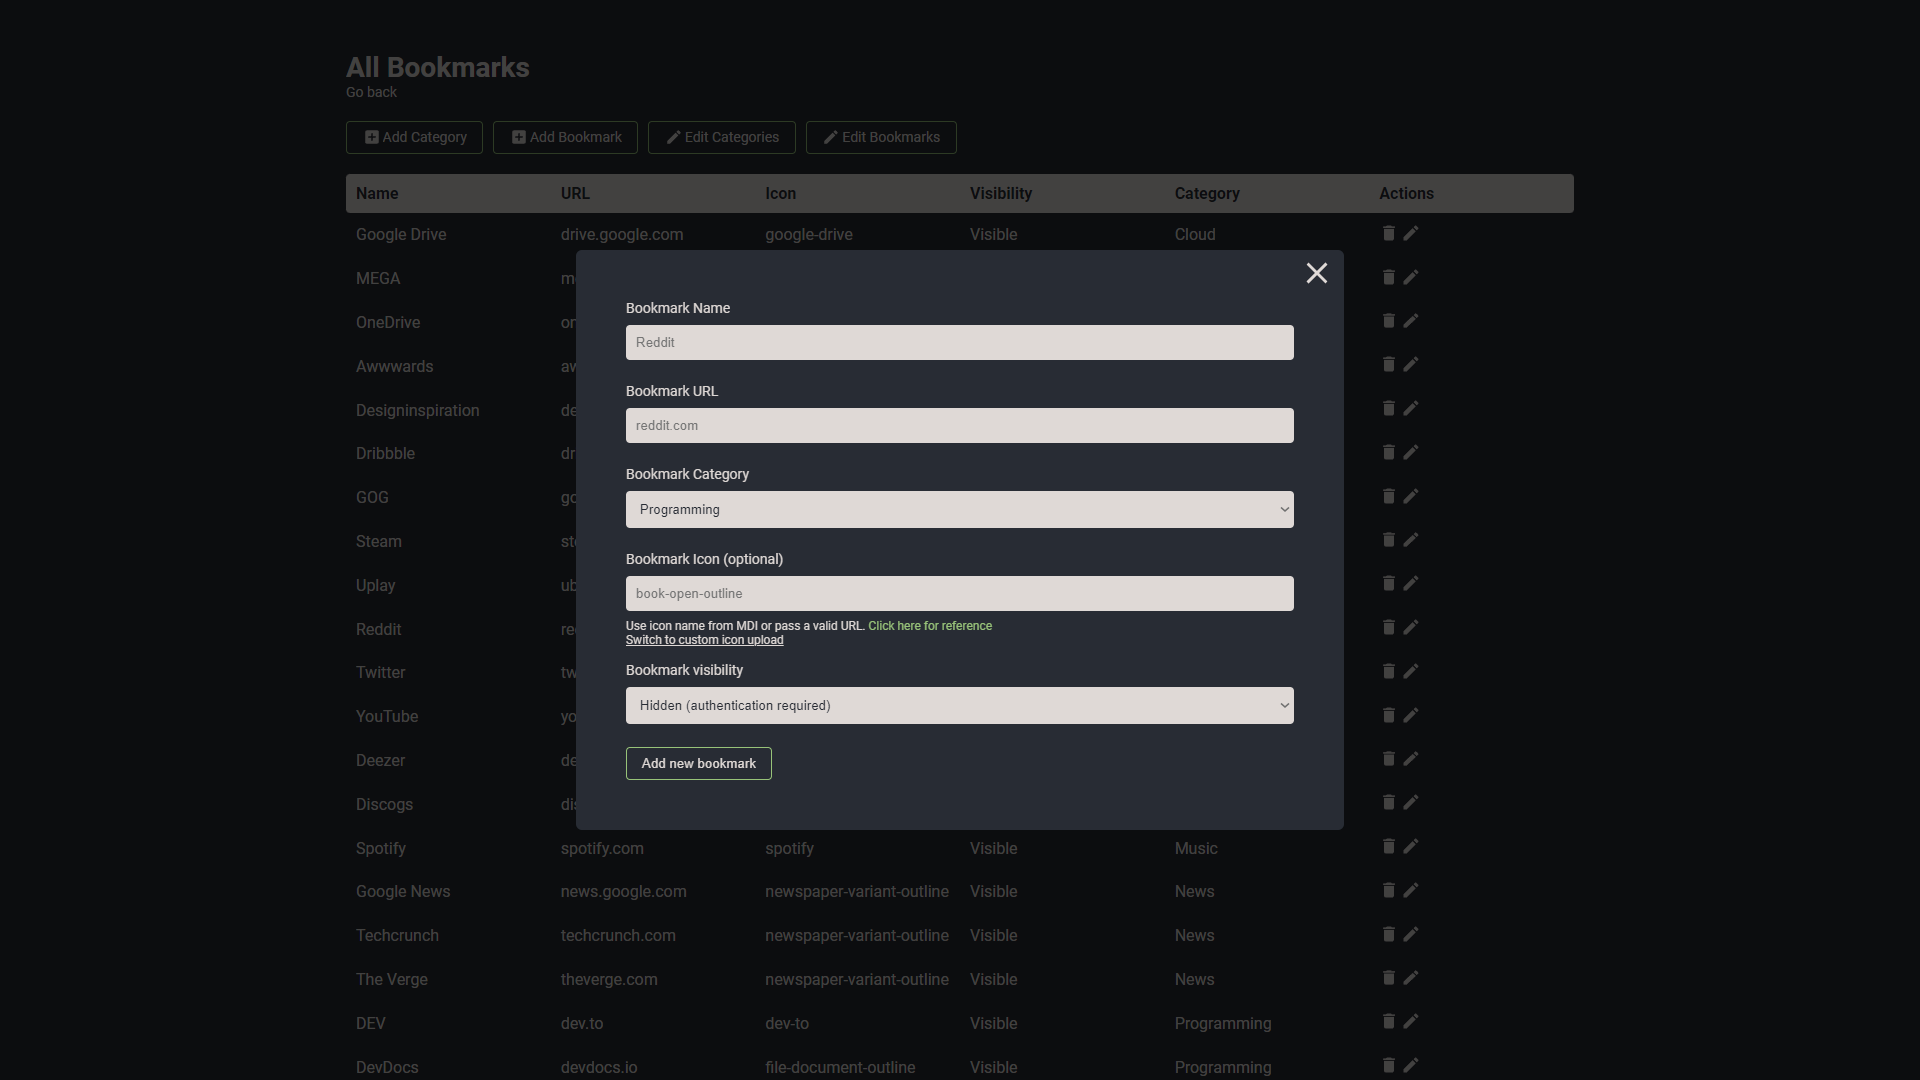Edit the The Verge bookmark
The image size is (1920, 1080).
point(1411,978)
